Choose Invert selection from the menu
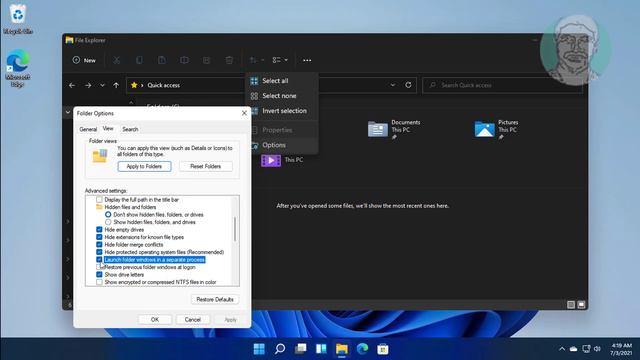The width and height of the screenshot is (640, 360). pos(282,111)
